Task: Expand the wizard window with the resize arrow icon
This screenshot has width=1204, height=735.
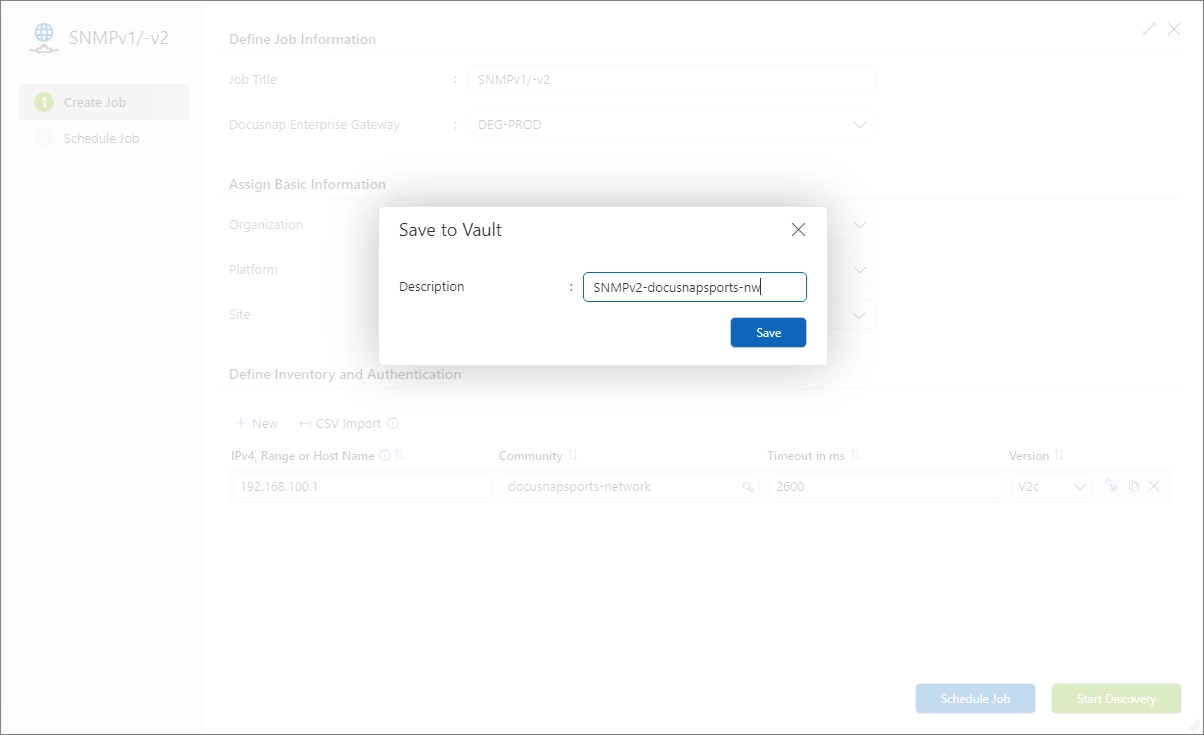Action: click(x=1149, y=29)
